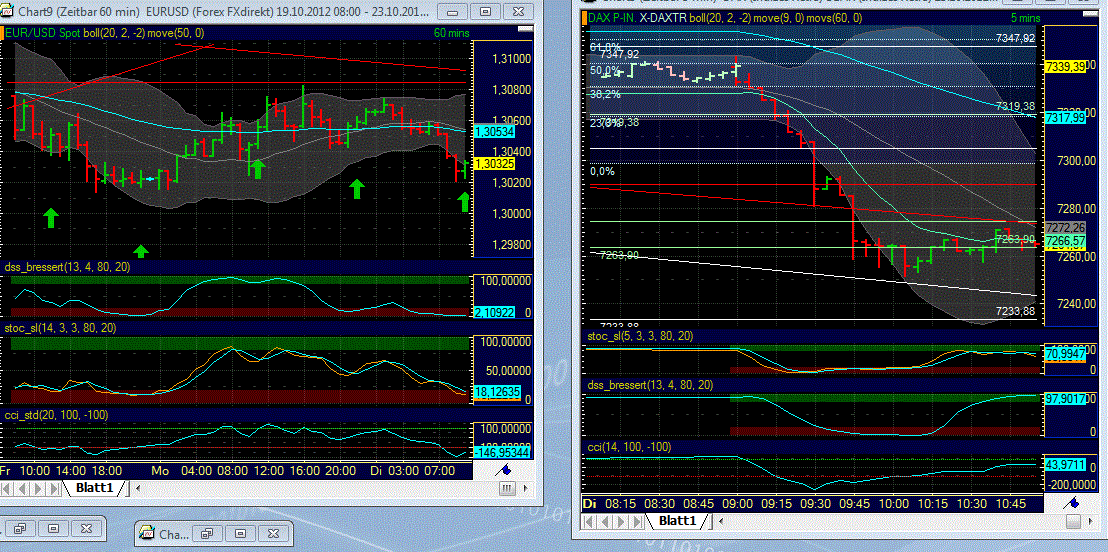
Task: Restore the minimized Cha... chart window
Action: coord(208,533)
